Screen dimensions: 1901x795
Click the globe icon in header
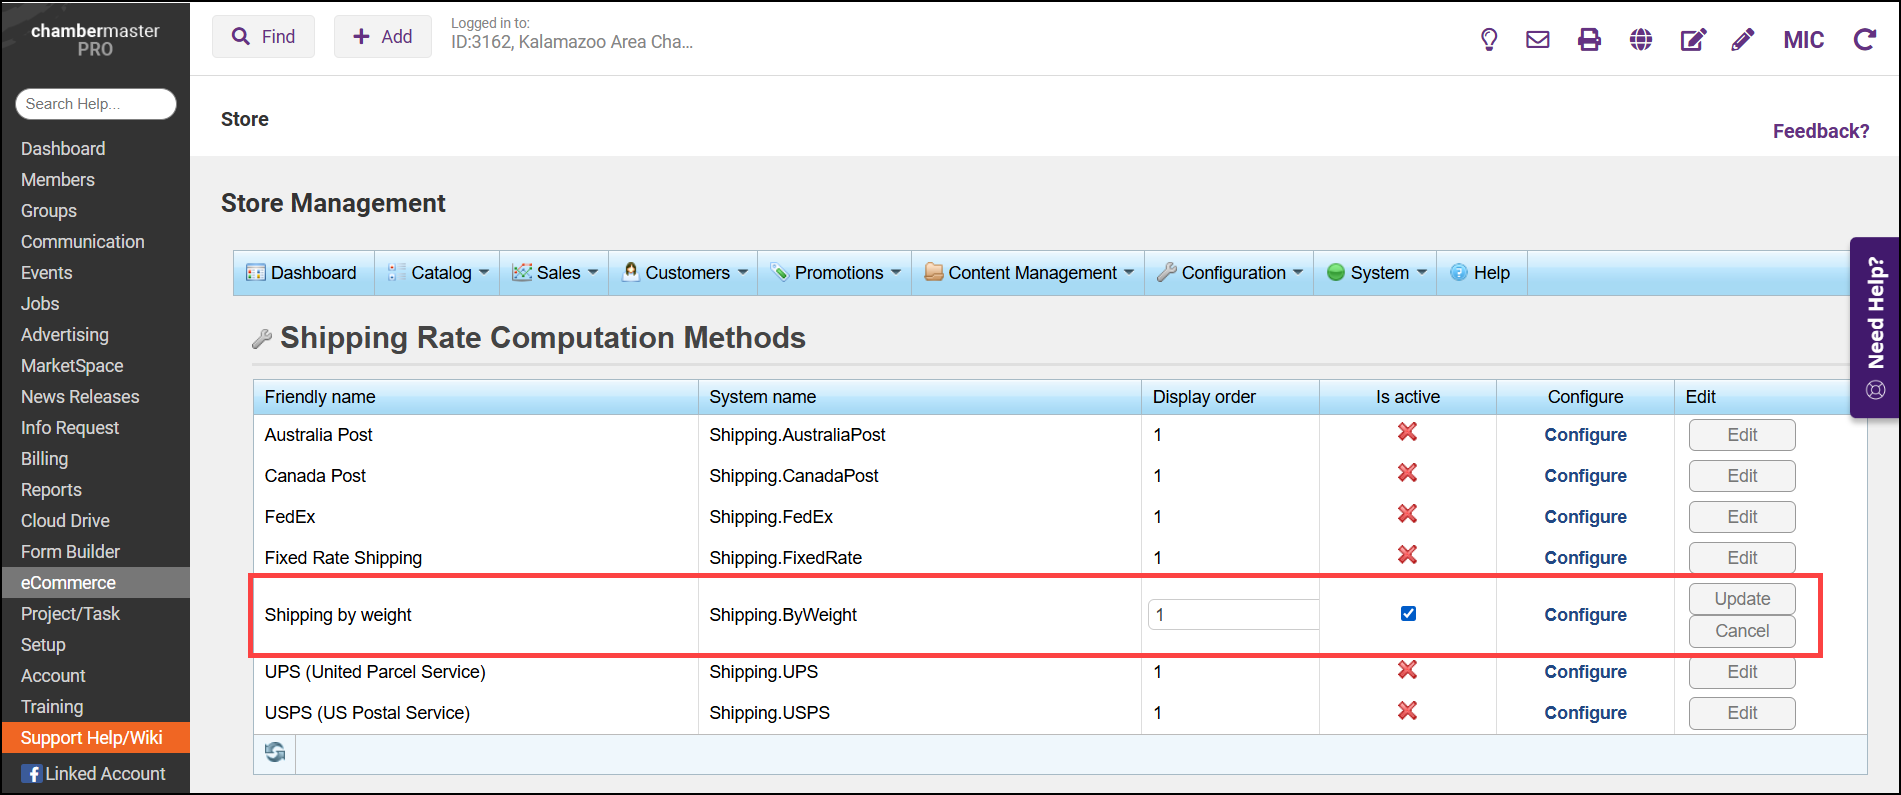(x=1641, y=40)
